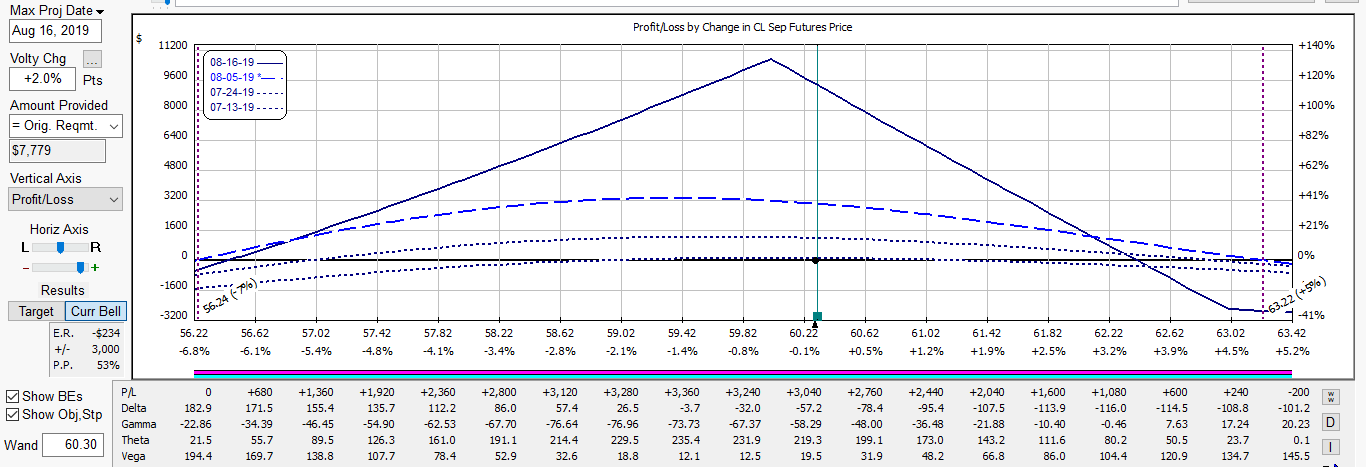Viewport: 1366px width, 467px height.
Task: Click the Vega row label
Action: pyautogui.click(x=134, y=456)
